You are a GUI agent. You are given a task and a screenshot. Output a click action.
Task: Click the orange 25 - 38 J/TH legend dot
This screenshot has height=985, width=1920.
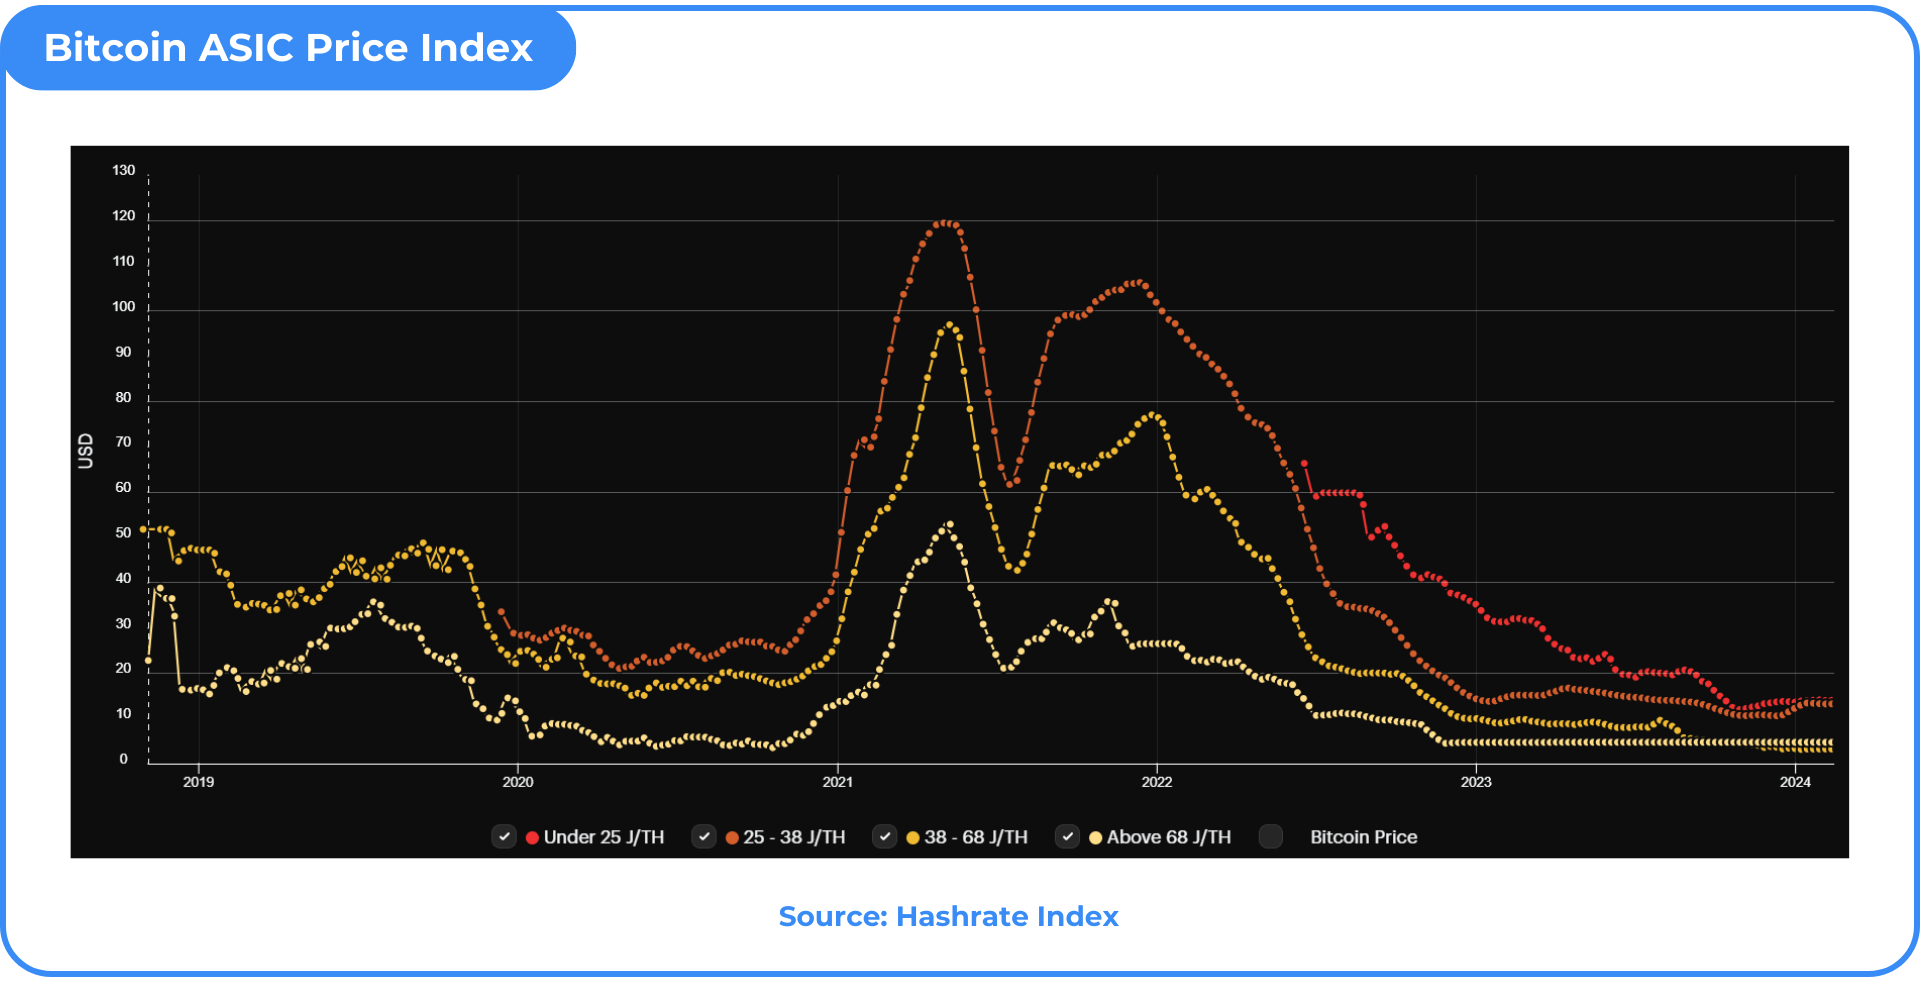click(732, 838)
